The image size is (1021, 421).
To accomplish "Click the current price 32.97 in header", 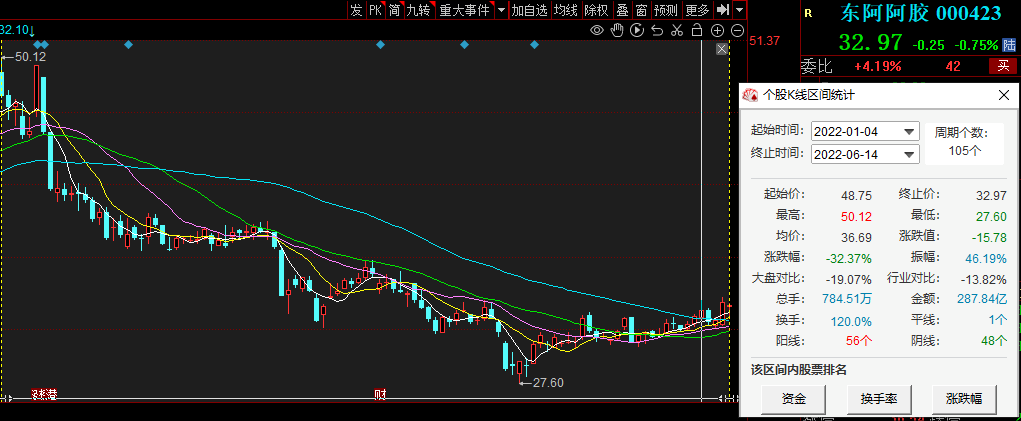I will coord(870,42).
